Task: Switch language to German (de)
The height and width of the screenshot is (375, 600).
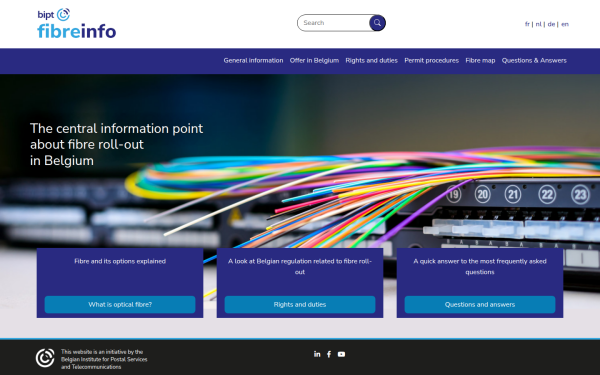Action: pyautogui.click(x=551, y=24)
